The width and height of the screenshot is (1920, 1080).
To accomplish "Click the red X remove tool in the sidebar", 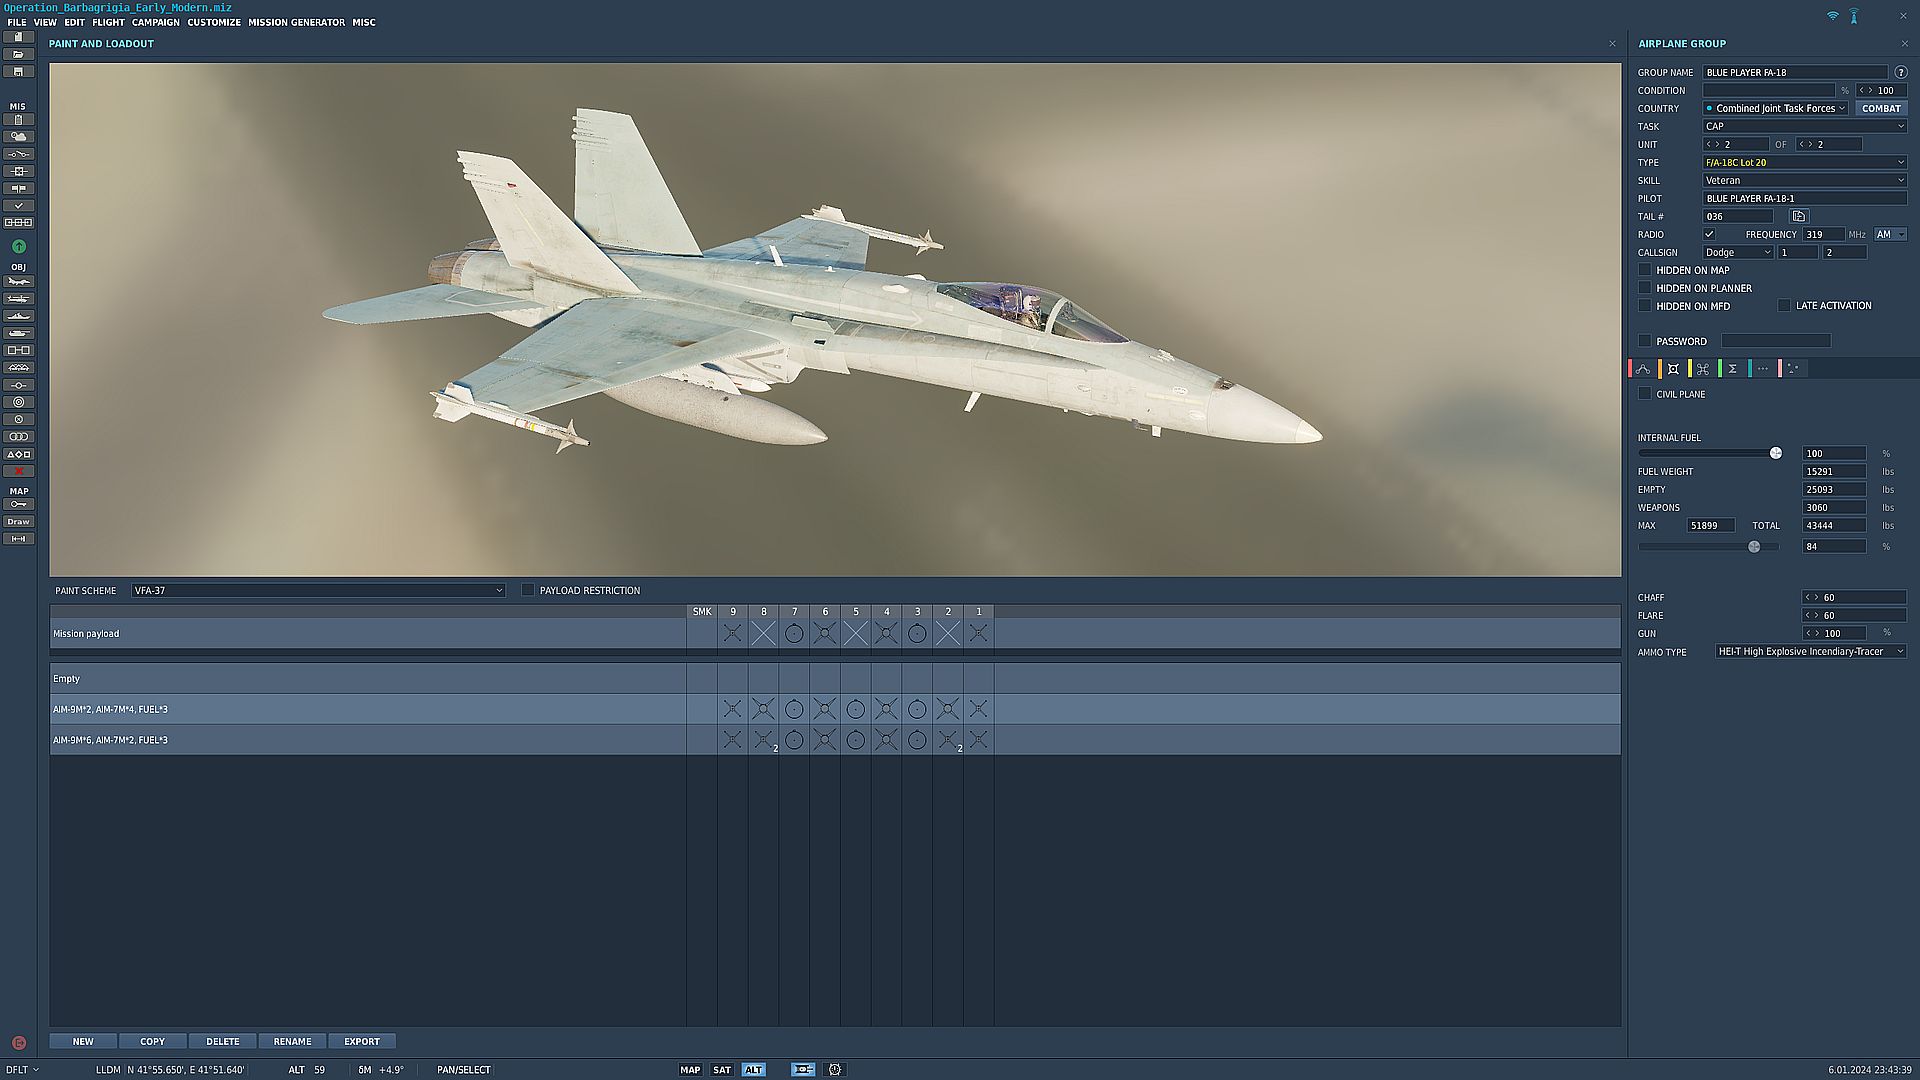I will pyautogui.click(x=19, y=471).
